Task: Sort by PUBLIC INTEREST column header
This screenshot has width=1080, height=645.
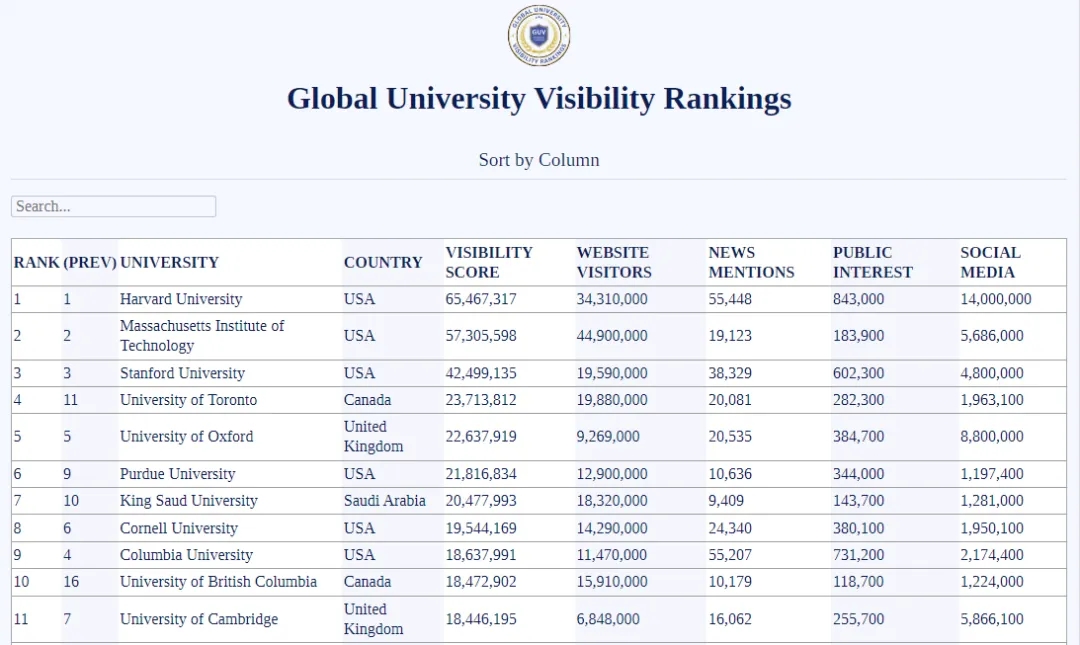Action: tap(872, 262)
